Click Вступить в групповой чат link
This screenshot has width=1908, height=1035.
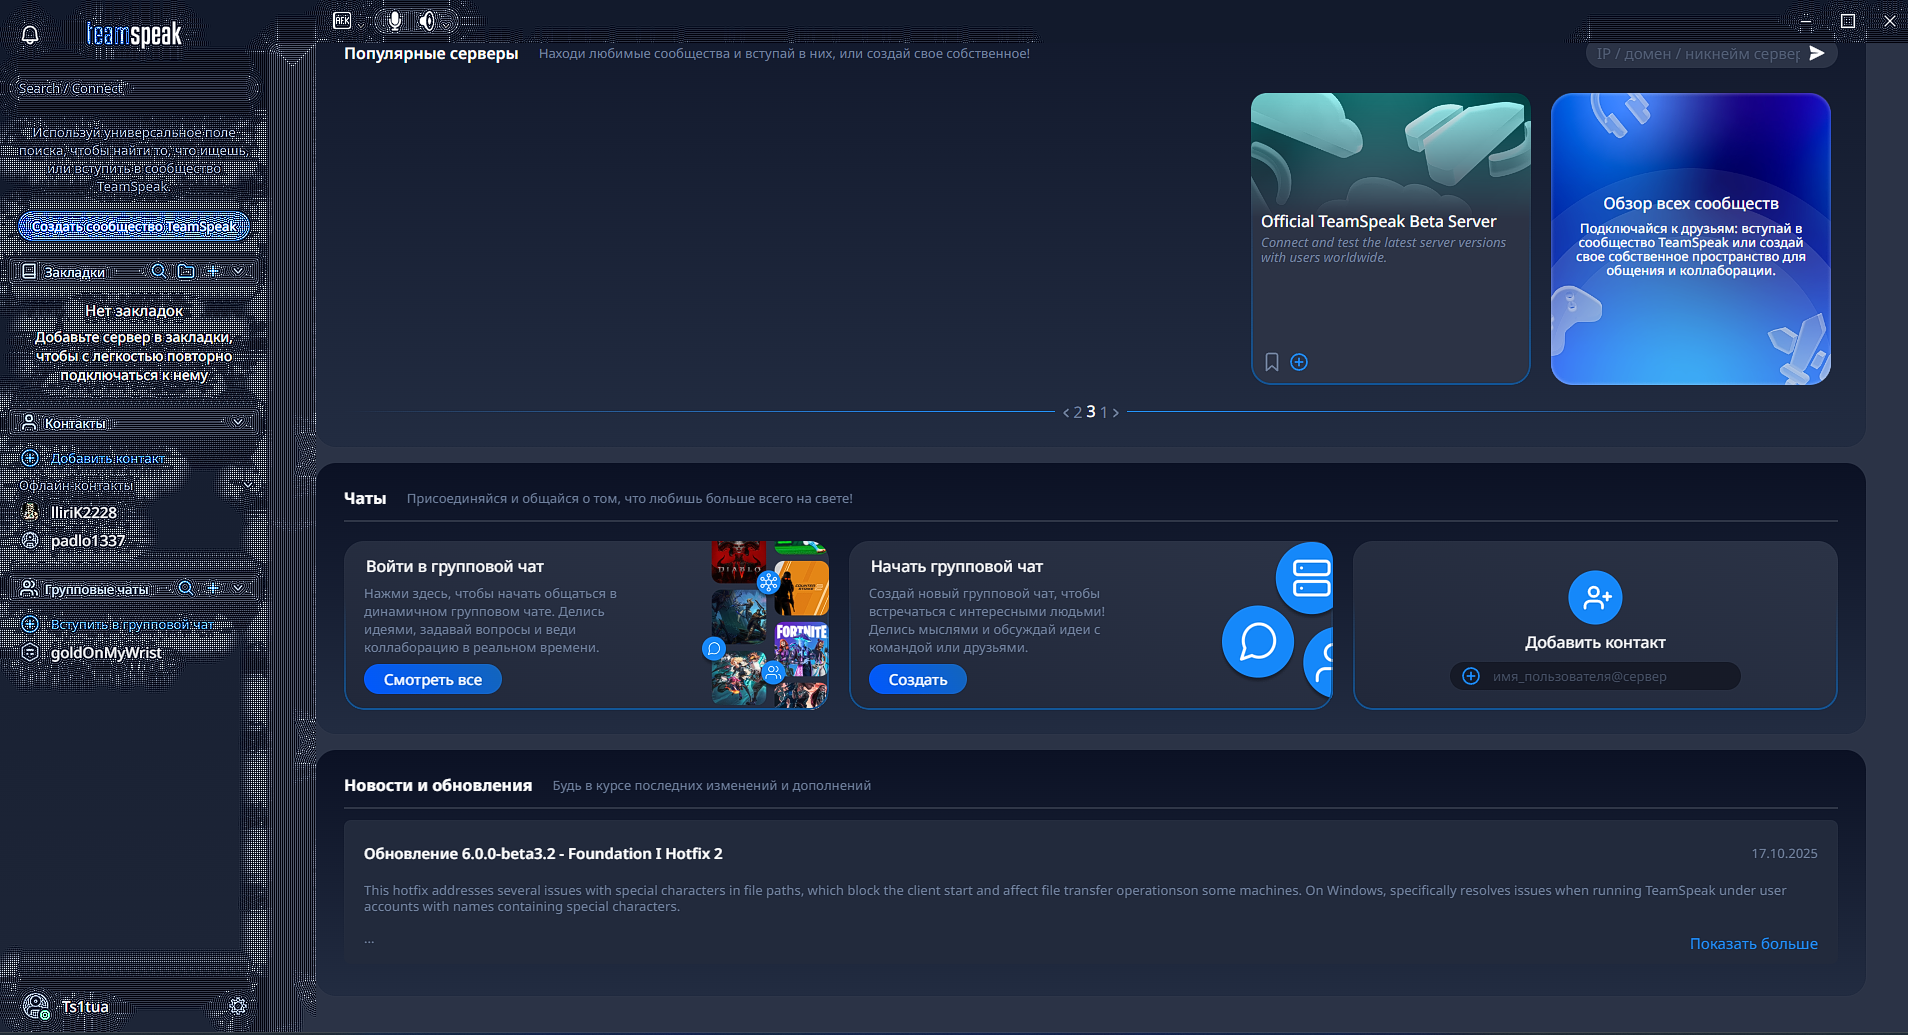click(x=132, y=624)
